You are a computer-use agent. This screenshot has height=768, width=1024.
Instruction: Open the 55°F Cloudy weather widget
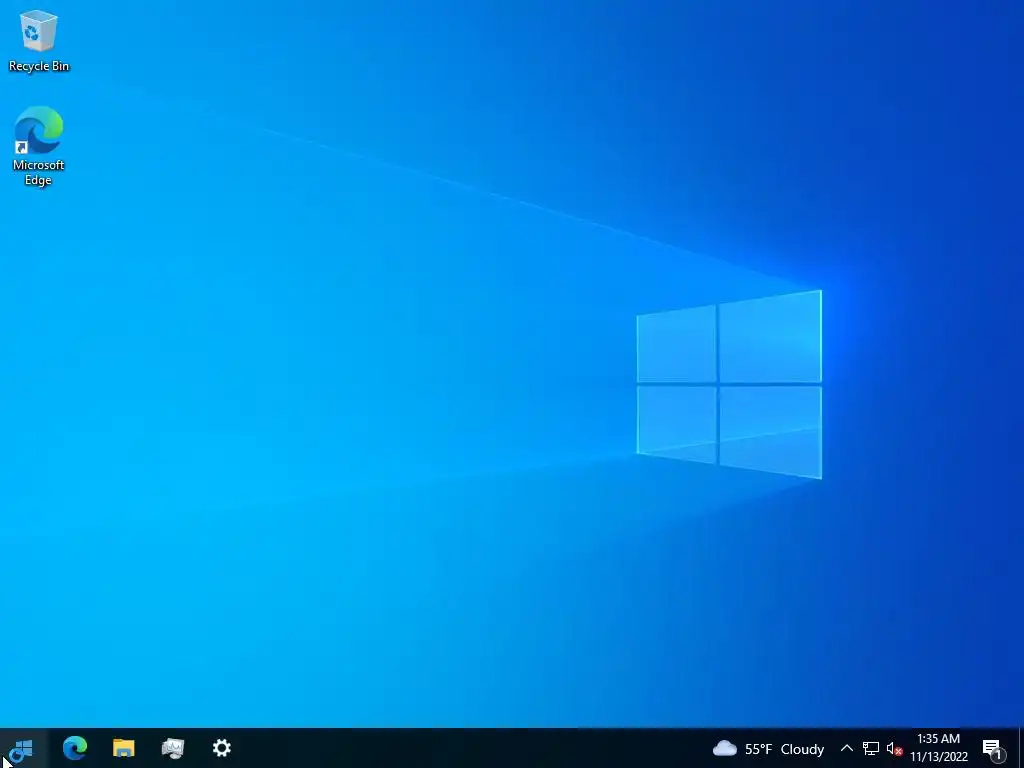tap(768, 748)
